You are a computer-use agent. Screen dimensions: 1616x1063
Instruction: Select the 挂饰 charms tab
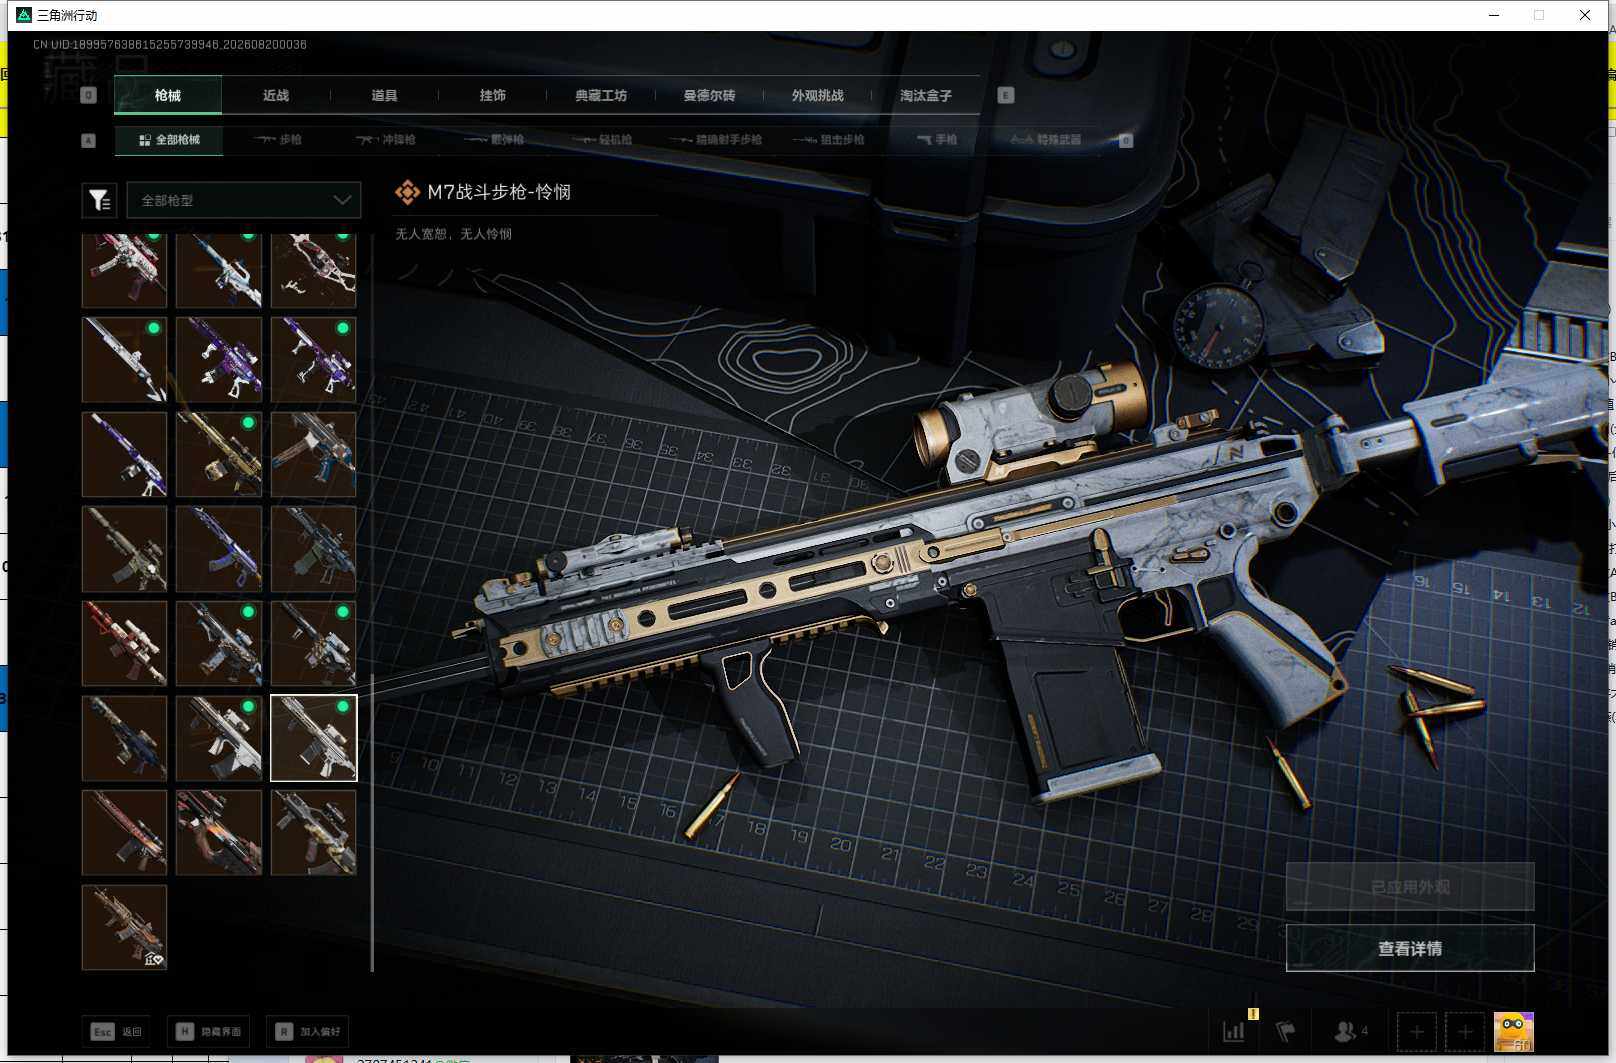tap(492, 95)
